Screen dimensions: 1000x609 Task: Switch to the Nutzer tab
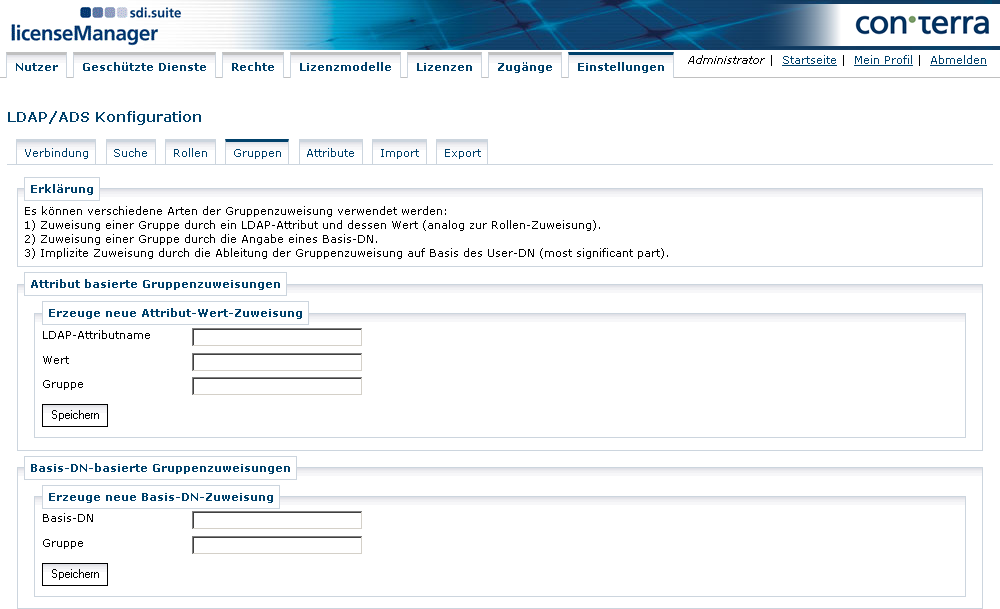[36, 66]
